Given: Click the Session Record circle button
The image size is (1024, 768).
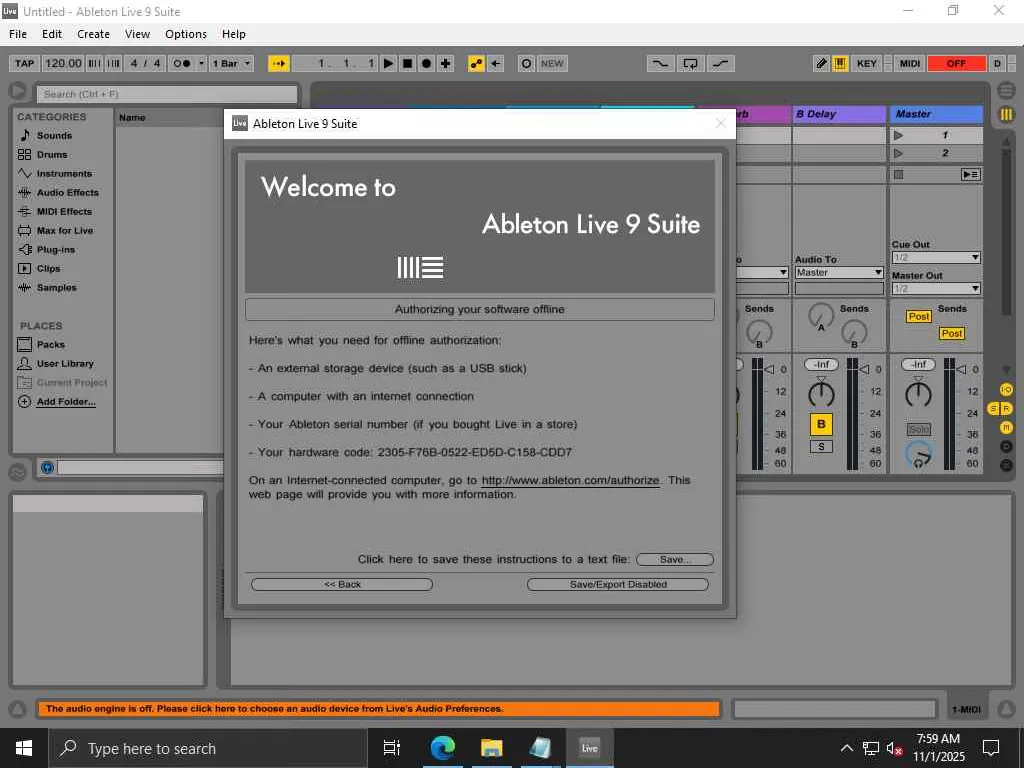Looking at the screenshot, I should (x=526, y=63).
